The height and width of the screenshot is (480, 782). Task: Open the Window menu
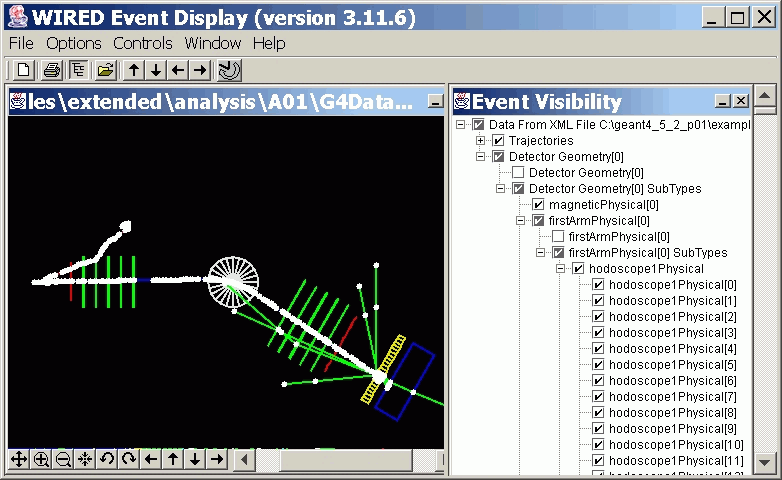(213, 43)
